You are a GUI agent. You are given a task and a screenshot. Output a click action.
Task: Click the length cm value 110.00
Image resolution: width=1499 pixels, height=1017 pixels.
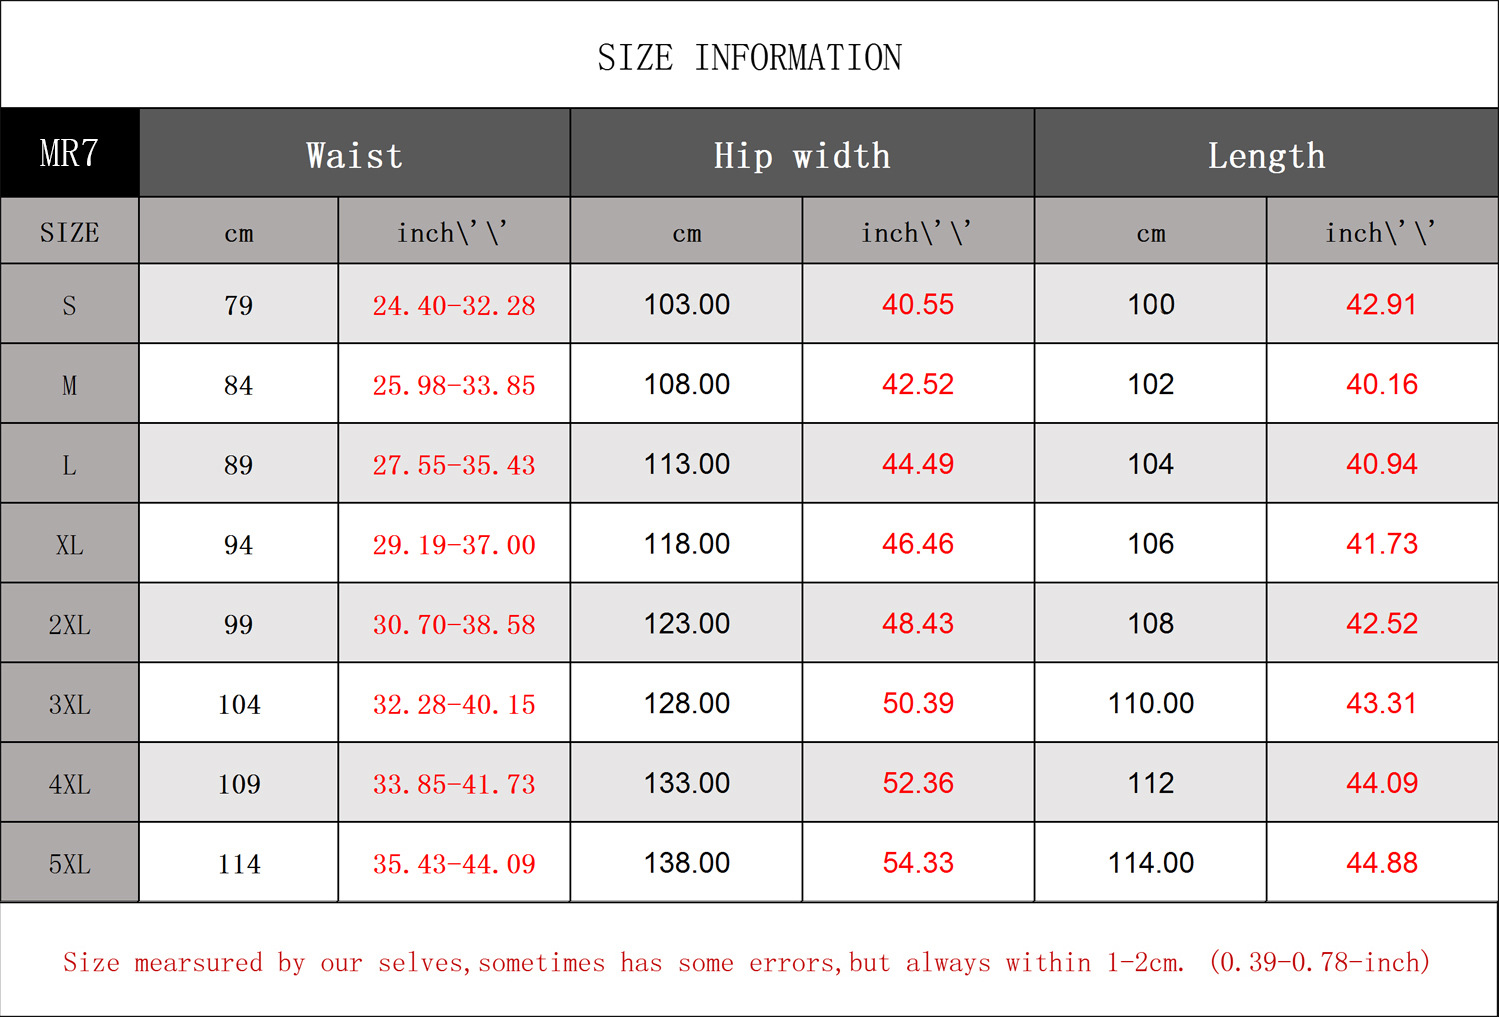point(1150,703)
